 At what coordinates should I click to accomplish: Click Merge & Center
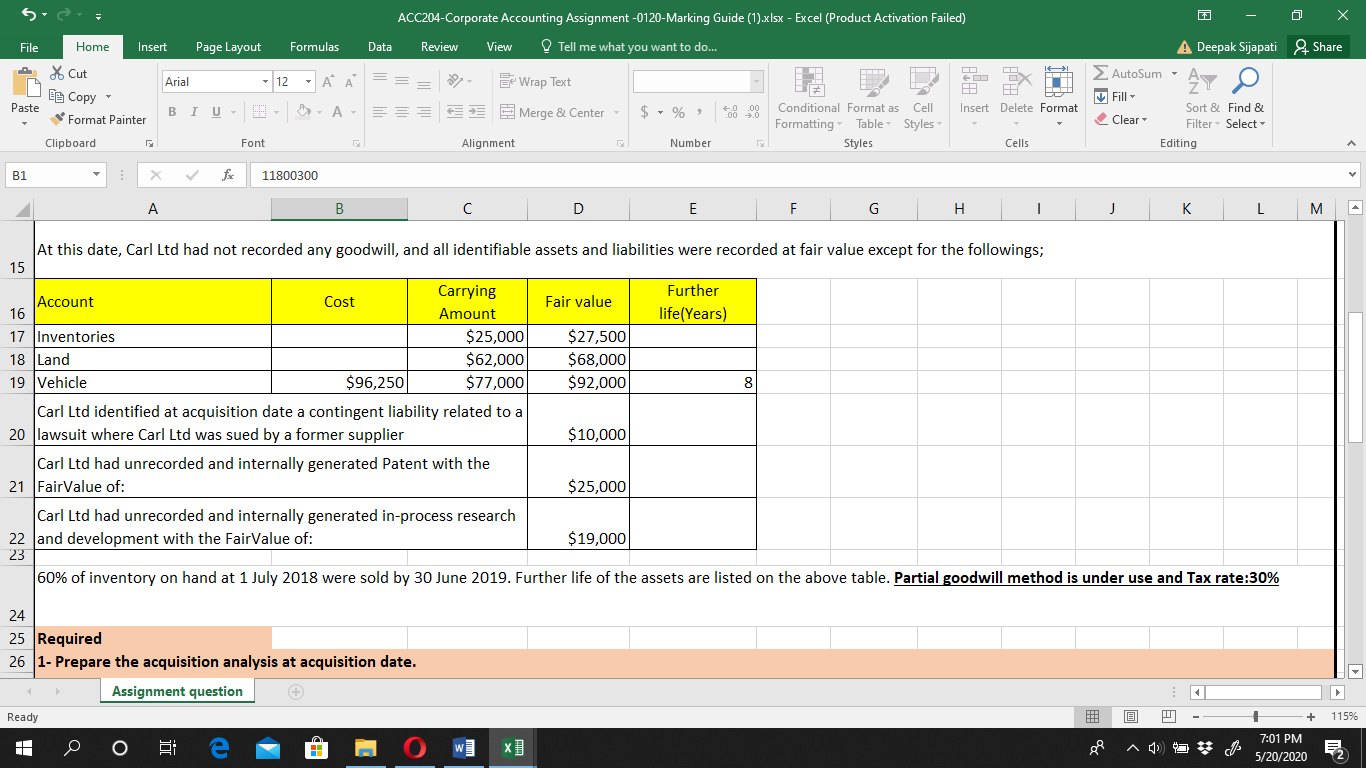click(552, 113)
